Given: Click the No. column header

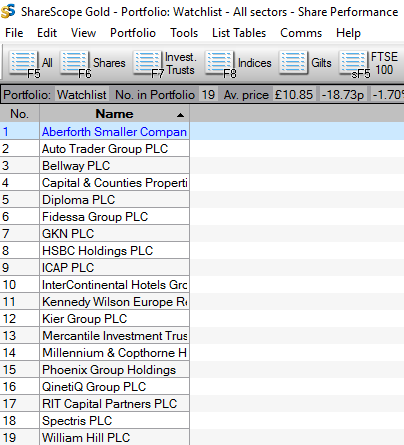Looking at the screenshot, I should tap(19, 114).
